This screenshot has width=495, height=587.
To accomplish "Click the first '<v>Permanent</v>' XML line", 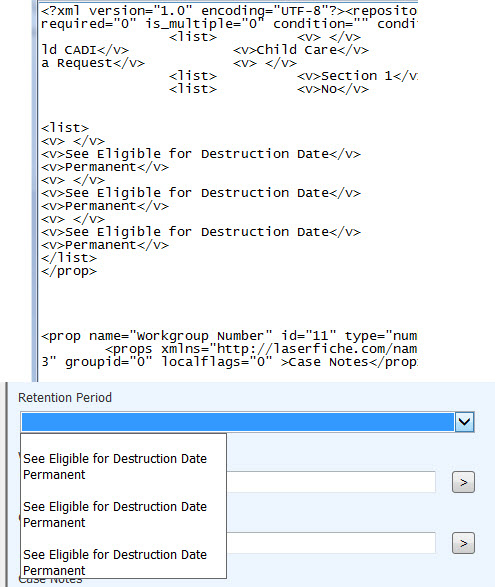I will (105, 167).
